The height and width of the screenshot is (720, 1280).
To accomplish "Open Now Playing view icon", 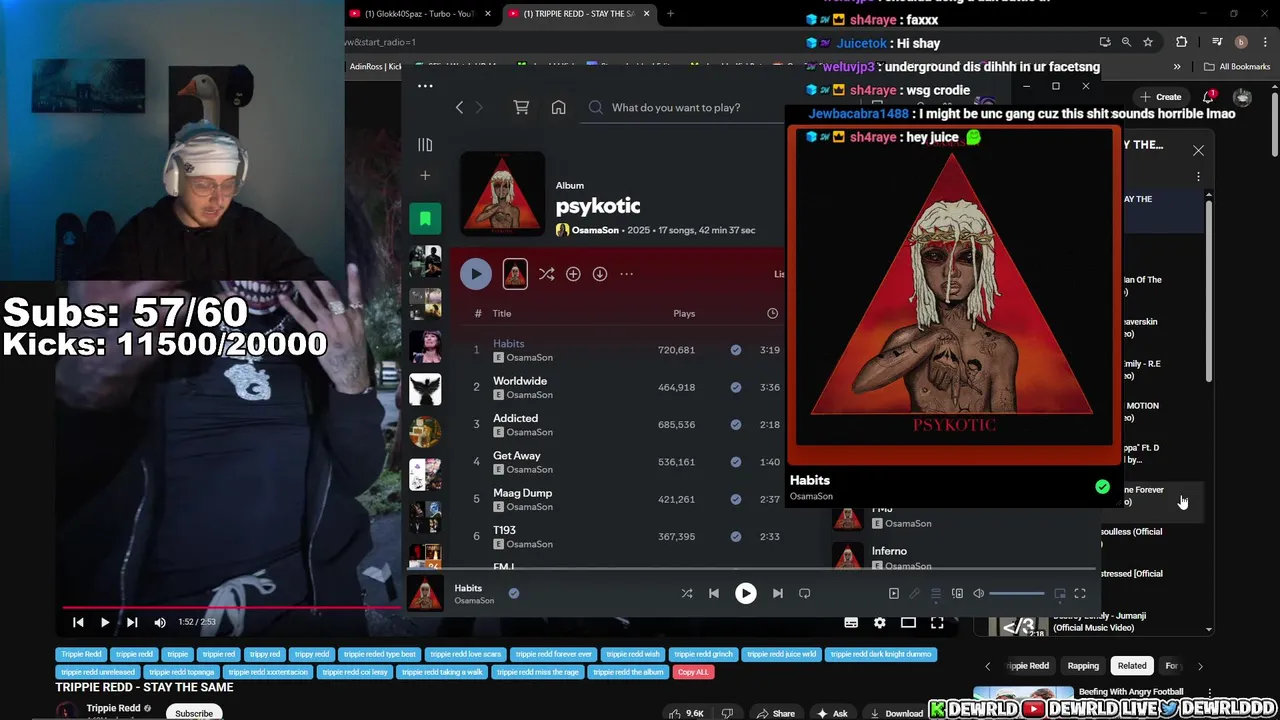I will pyautogui.click(x=894, y=594).
